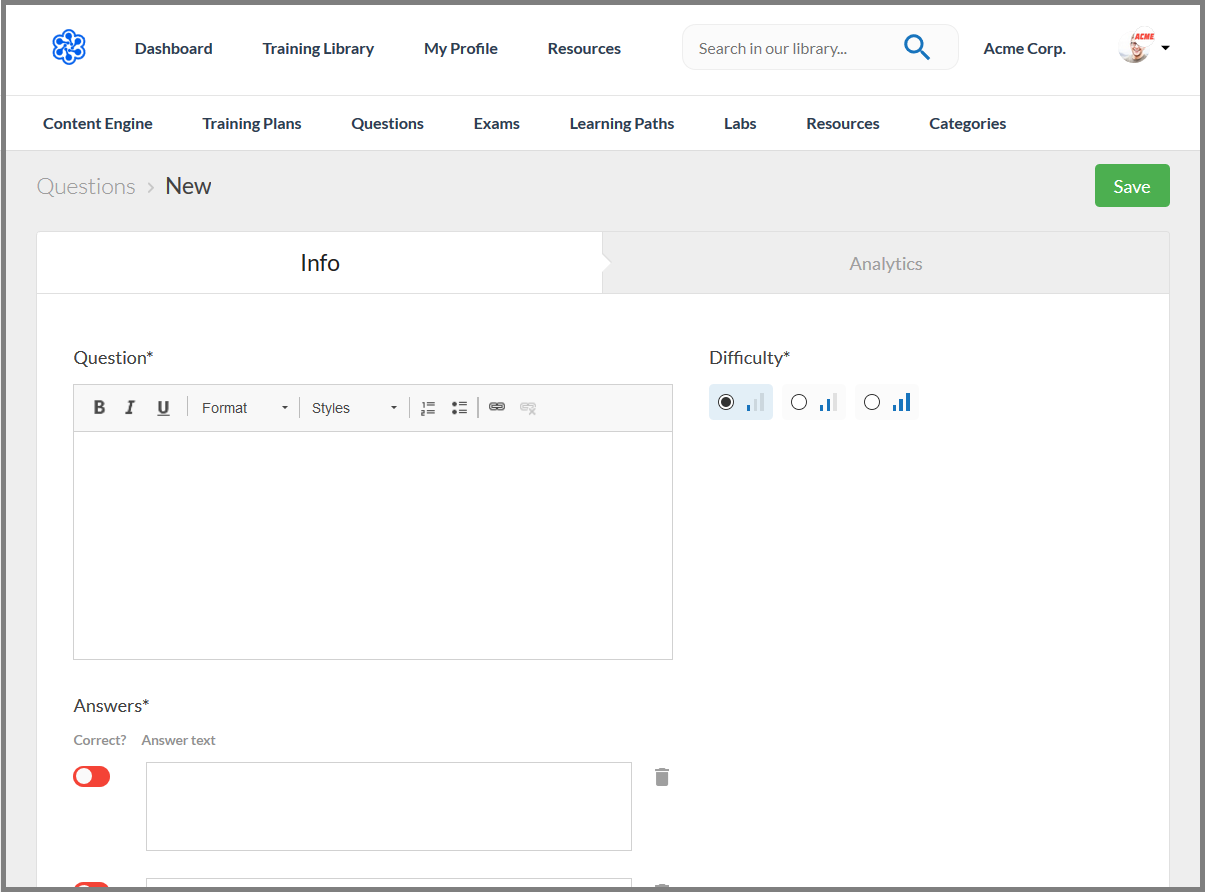Viewport: 1205px width, 892px height.
Task: Open the Questions section in sub-navigation
Action: click(x=388, y=124)
